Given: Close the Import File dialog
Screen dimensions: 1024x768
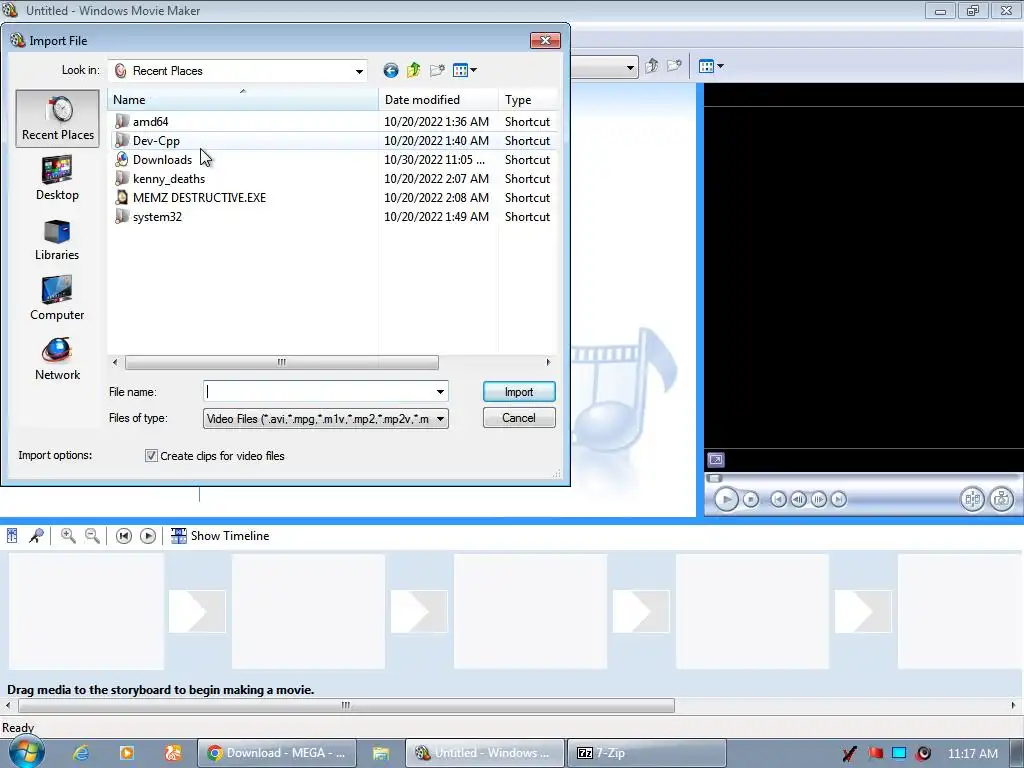Looking at the screenshot, I should 545,40.
